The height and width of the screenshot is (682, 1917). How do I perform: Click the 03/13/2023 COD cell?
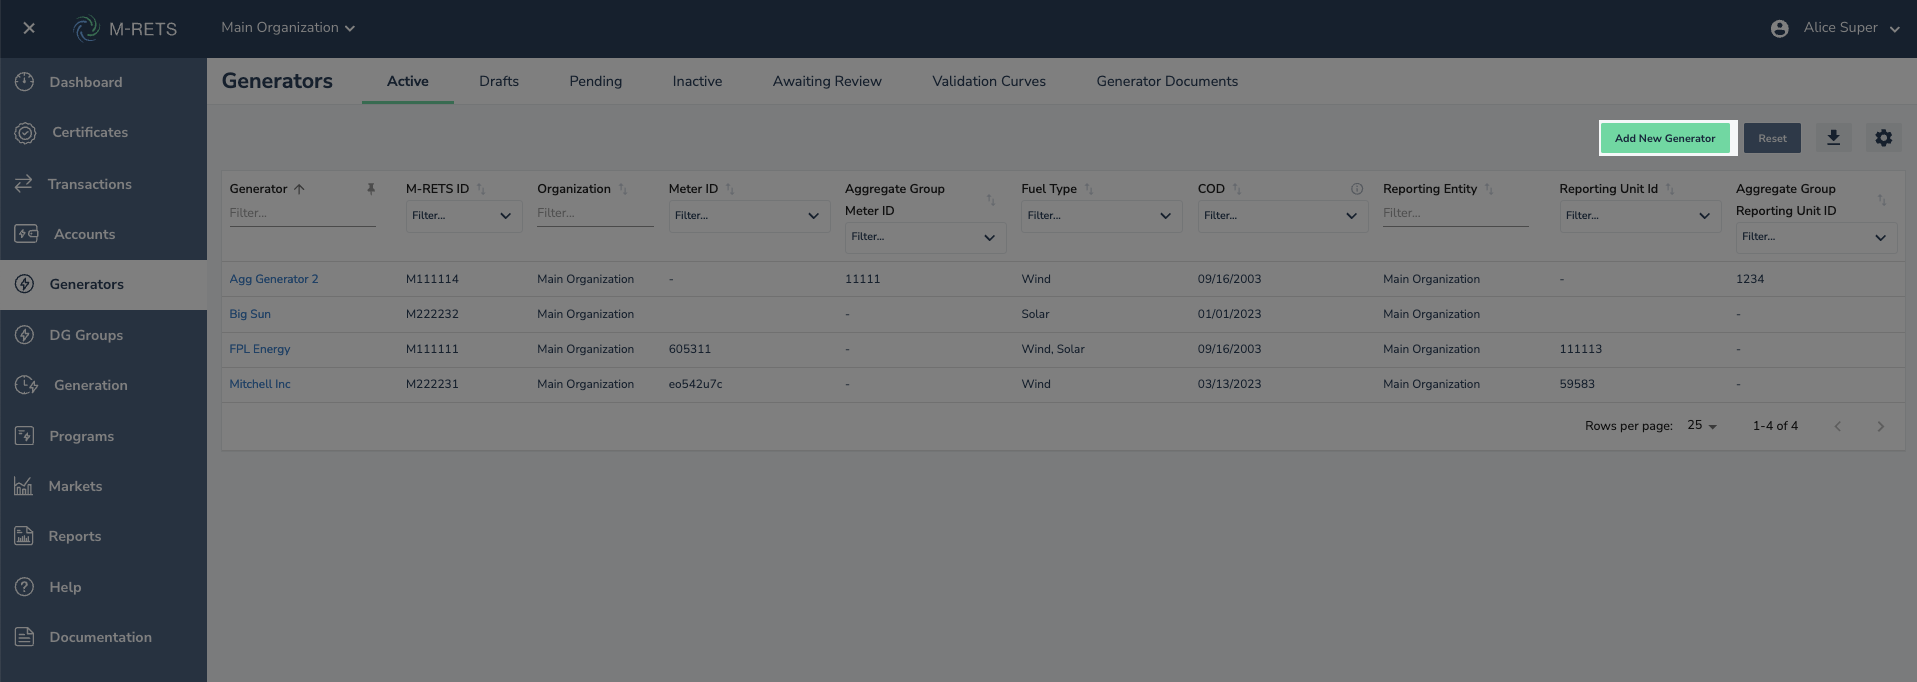point(1229,384)
